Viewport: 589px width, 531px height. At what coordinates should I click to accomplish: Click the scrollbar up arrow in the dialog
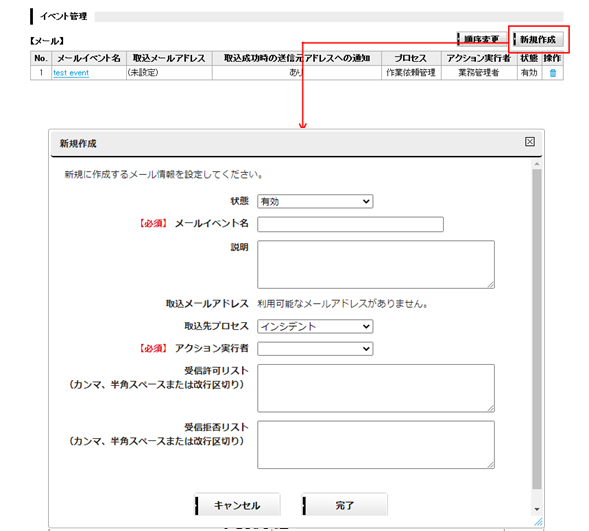[537, 164]
